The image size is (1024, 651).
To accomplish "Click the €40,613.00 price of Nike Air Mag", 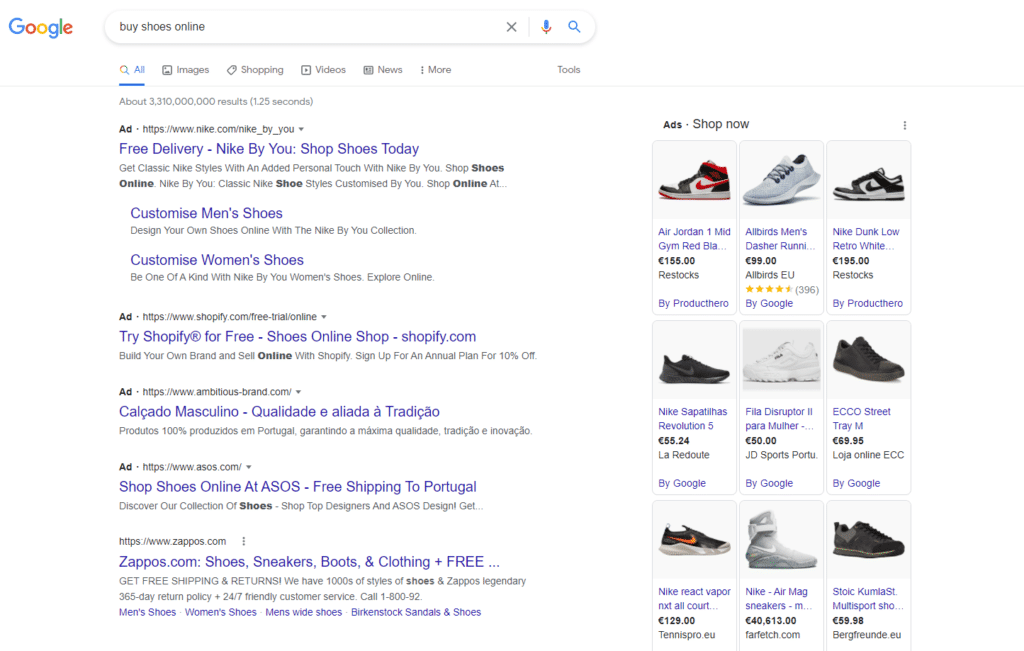I will pyautogui.click(x=771, y=621).
